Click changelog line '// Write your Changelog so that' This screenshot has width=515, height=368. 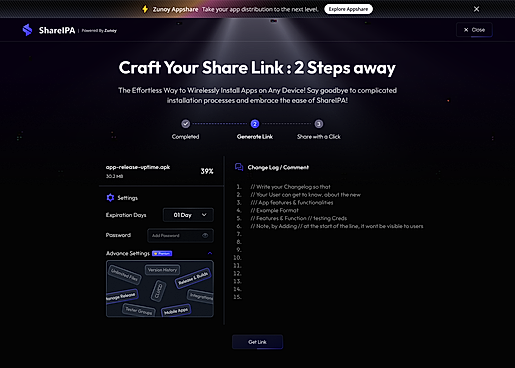290,187
